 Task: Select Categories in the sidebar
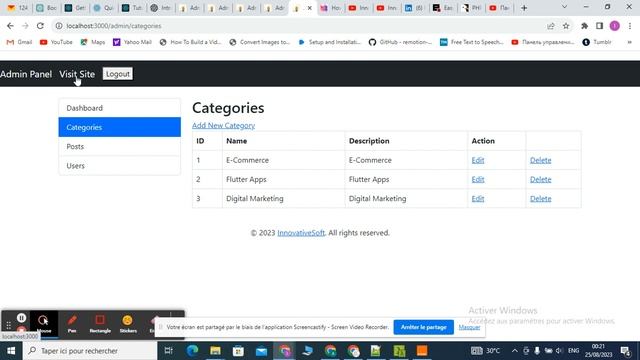pos(120,127)
